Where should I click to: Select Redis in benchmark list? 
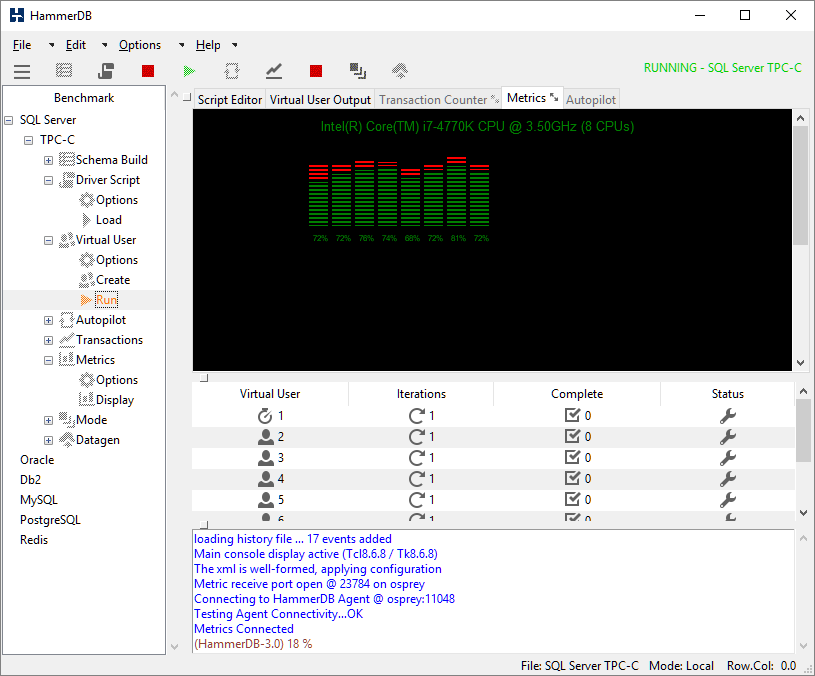[x=34, y=540]
